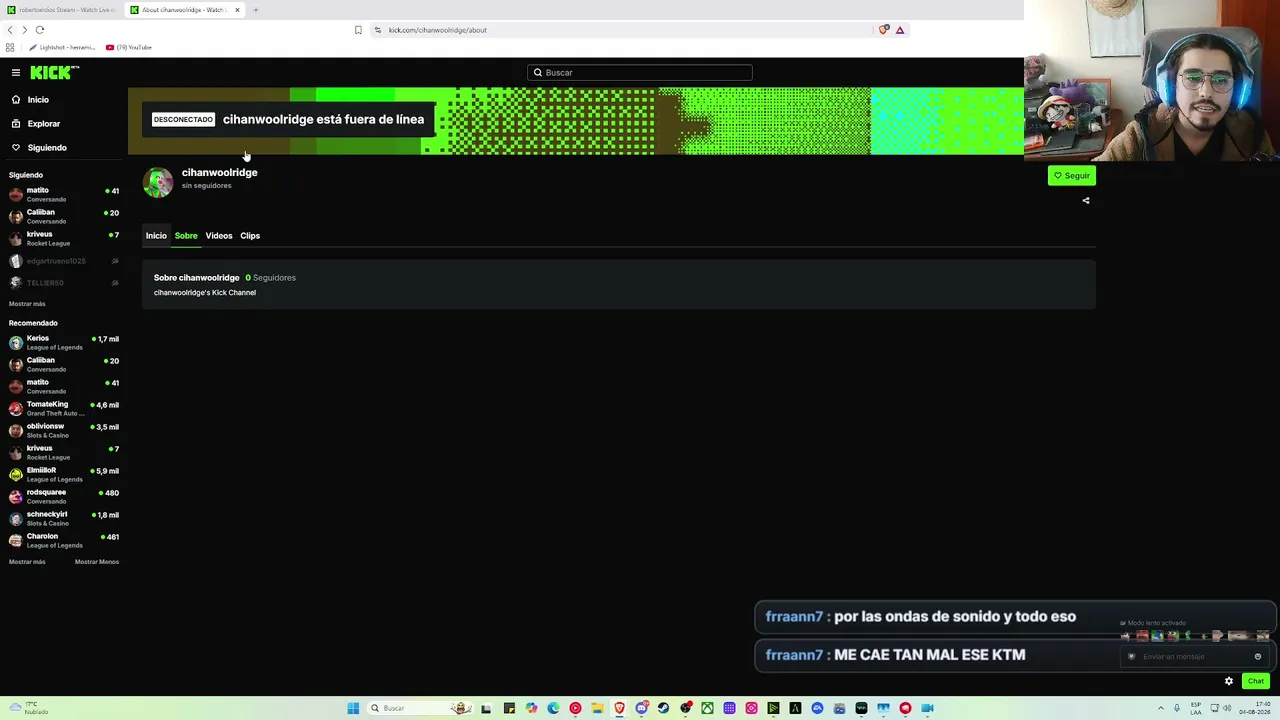The image size is (1280, 720).
Task: Open Xbox app from the taskbar
Action: click(x=707, y=708)
